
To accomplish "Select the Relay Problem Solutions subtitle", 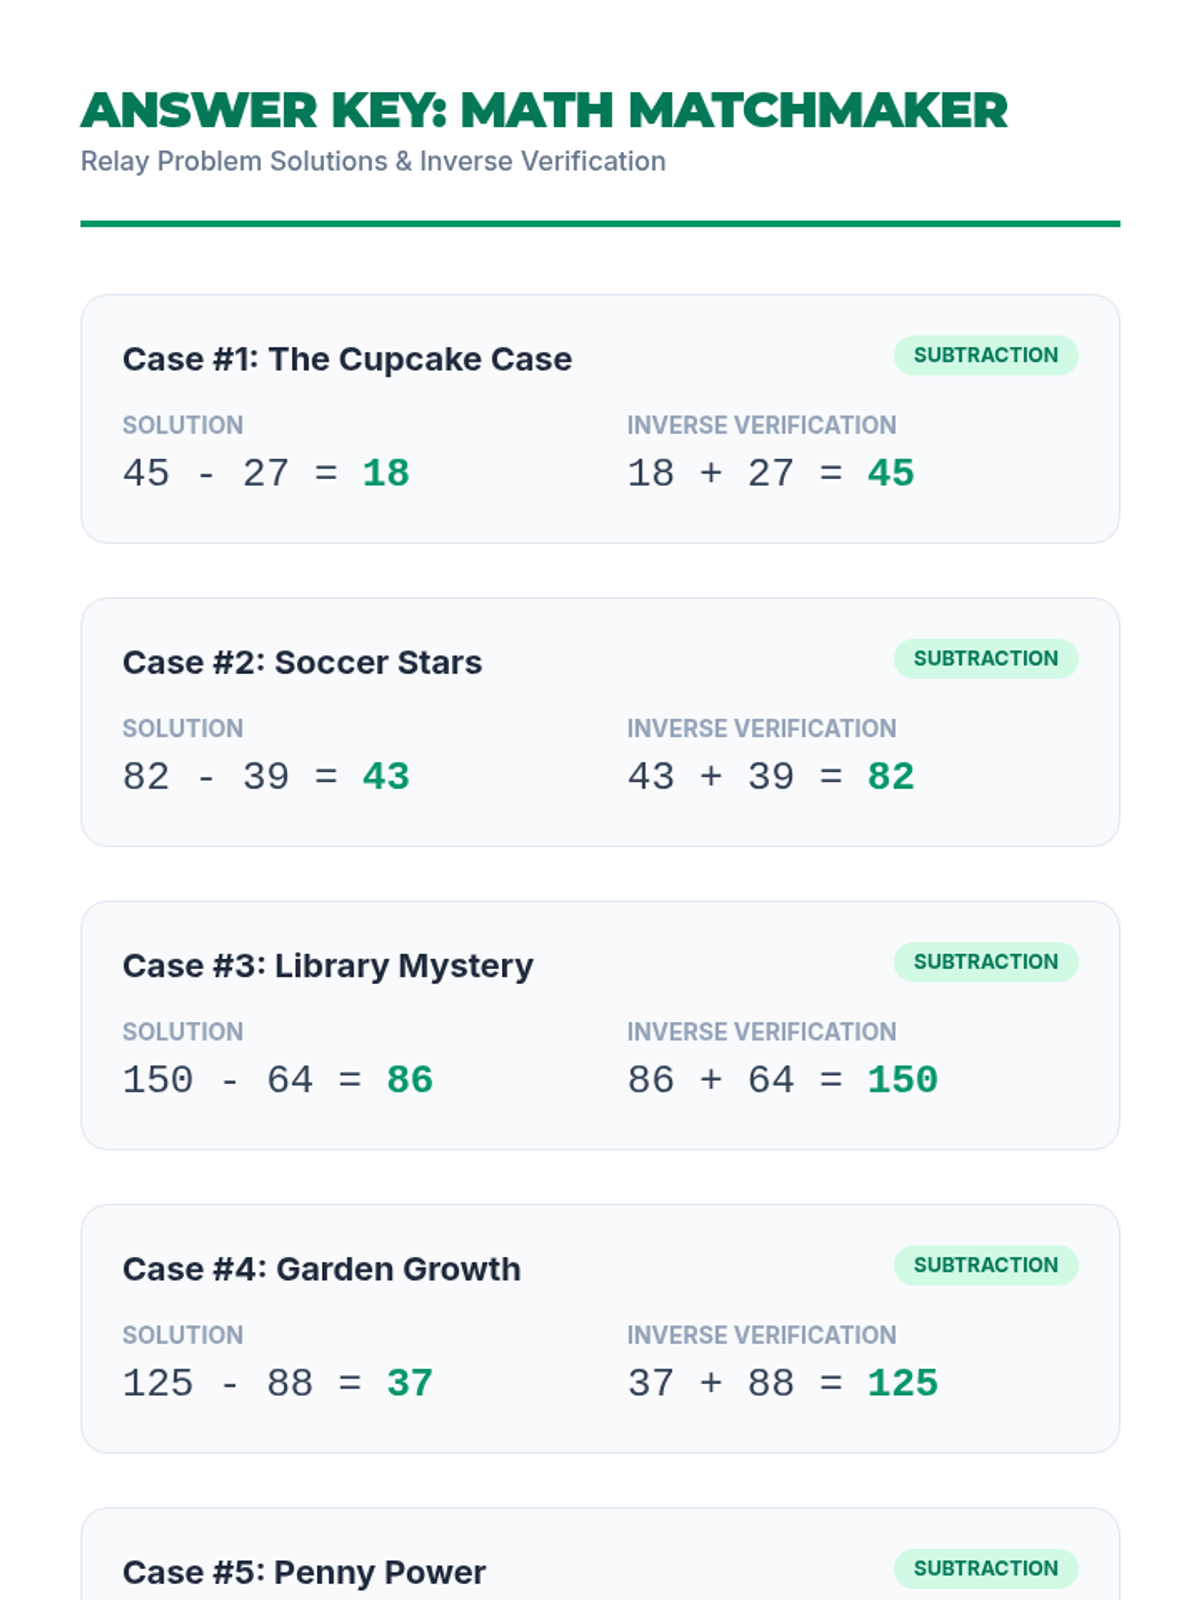I will (x=373, y=161).
